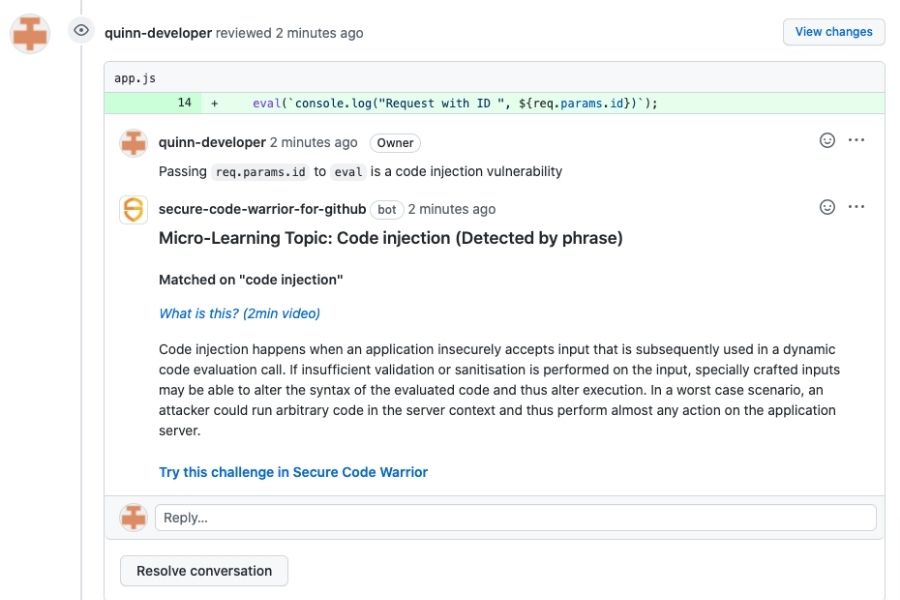Image resolution: width=900 pixels, height=600 pixels.
Task: Click the eye visibility icon near the reviewer
Action: (80, 31)
